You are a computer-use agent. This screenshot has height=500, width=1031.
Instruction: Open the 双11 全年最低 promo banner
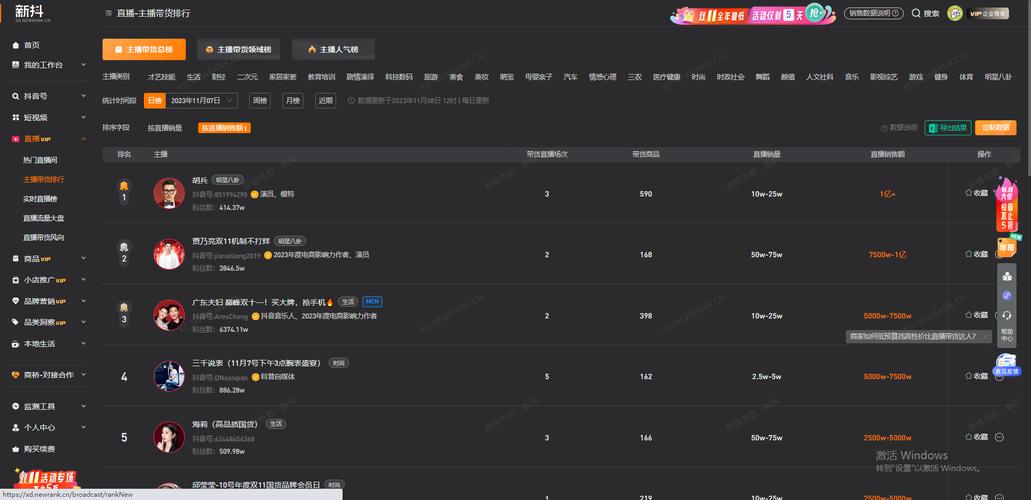(753, 14)
